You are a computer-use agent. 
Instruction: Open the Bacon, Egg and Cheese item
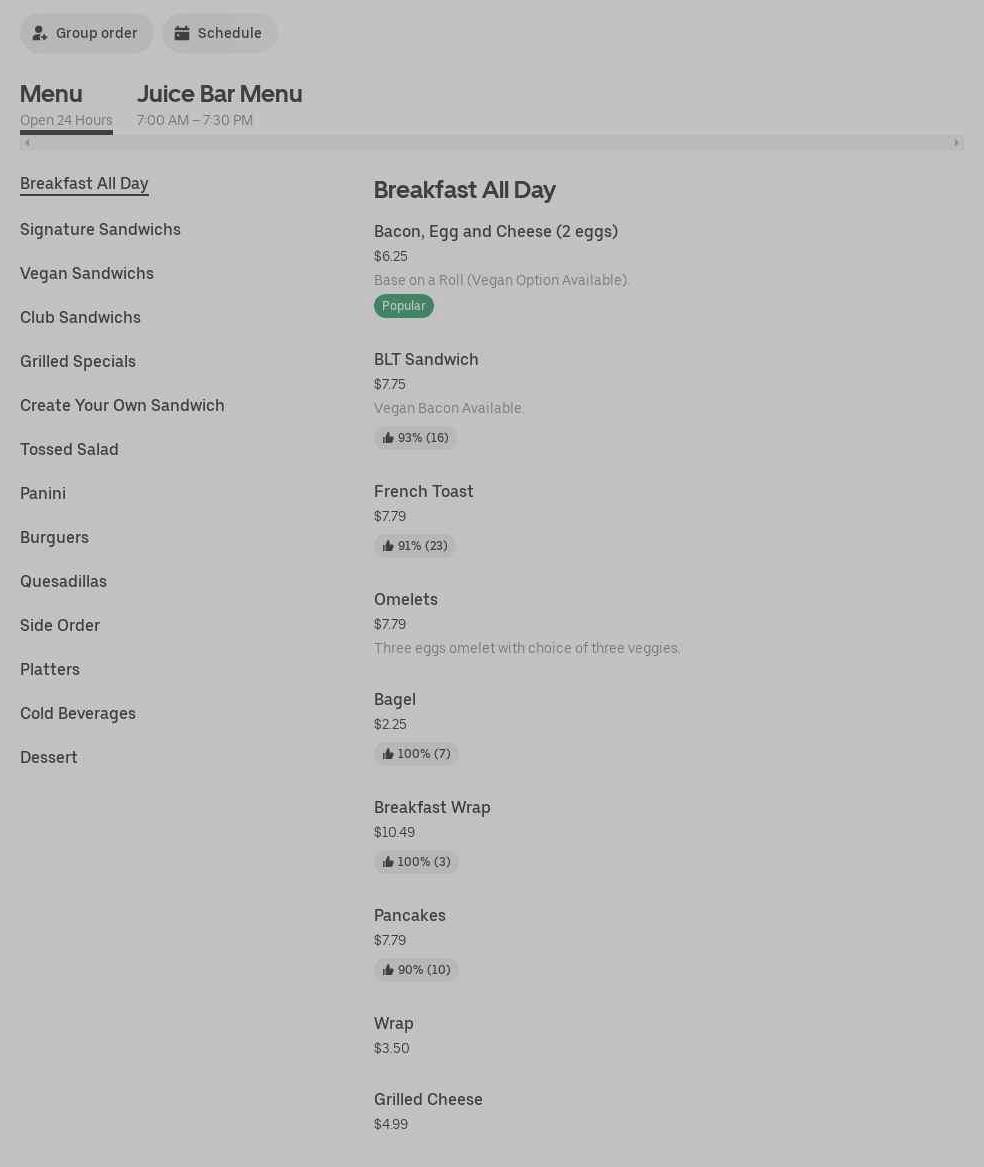coord(495,232)
